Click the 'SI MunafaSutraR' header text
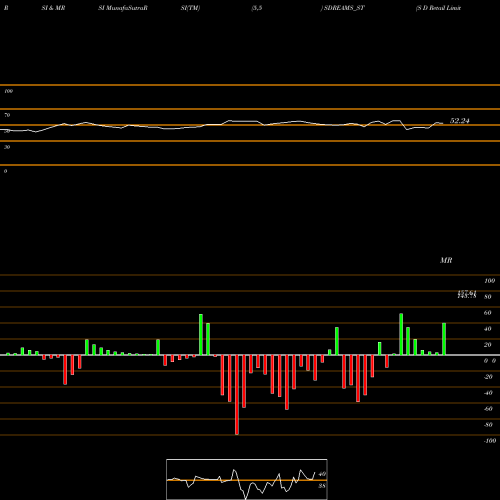This screenshot has height=500, width=500. pos(123,8)
